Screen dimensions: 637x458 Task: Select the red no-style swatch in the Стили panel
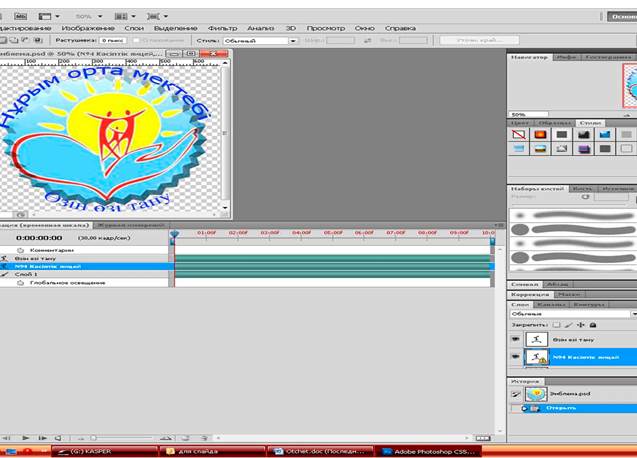(x=518, y=134)
